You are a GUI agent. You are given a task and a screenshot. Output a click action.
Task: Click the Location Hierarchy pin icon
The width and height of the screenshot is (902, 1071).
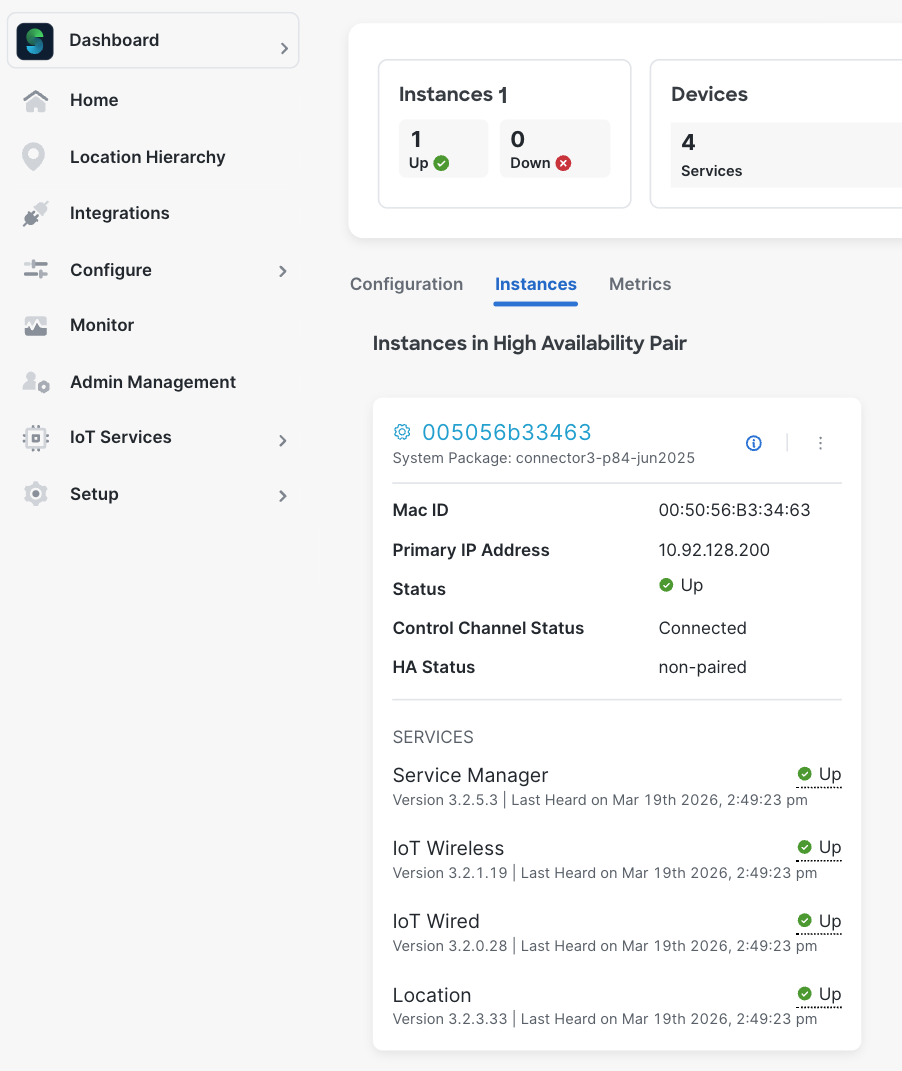(x=34, y=157)
